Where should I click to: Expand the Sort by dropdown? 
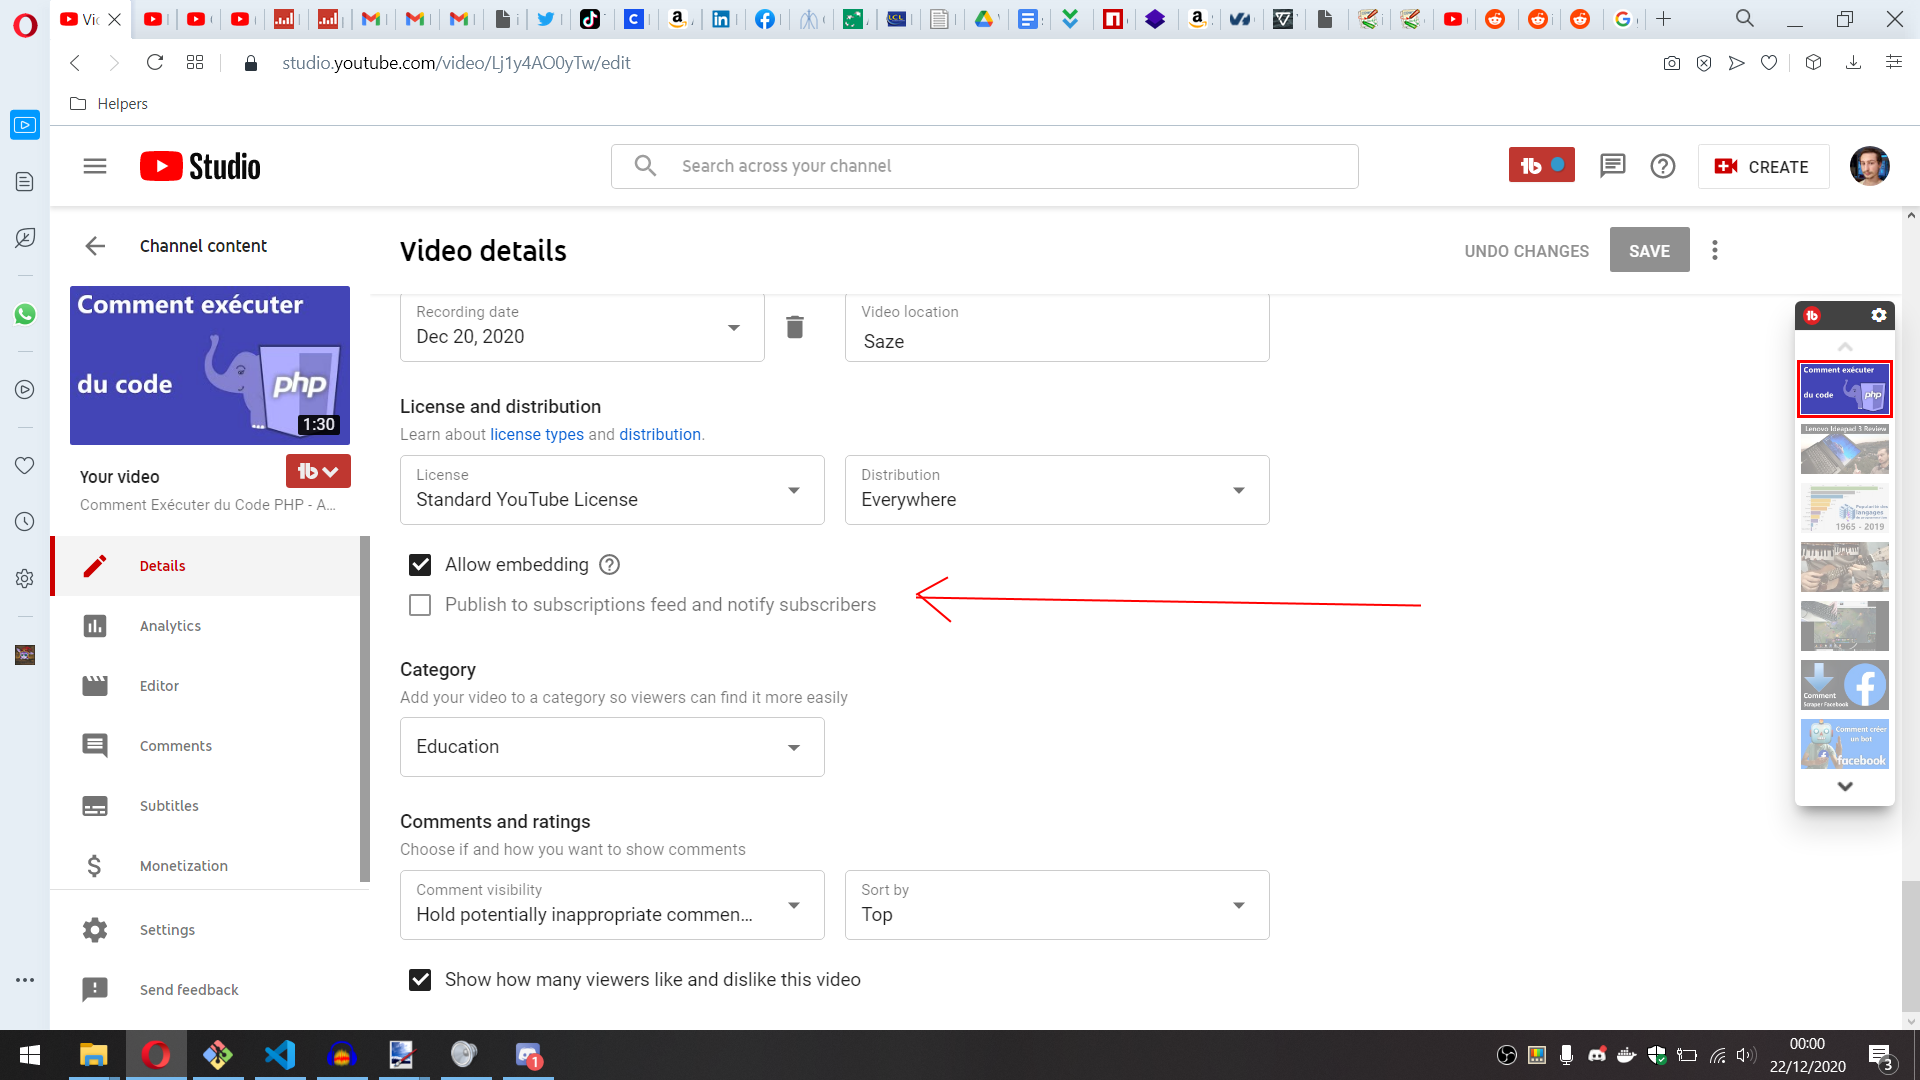(x=1056, y=905)
